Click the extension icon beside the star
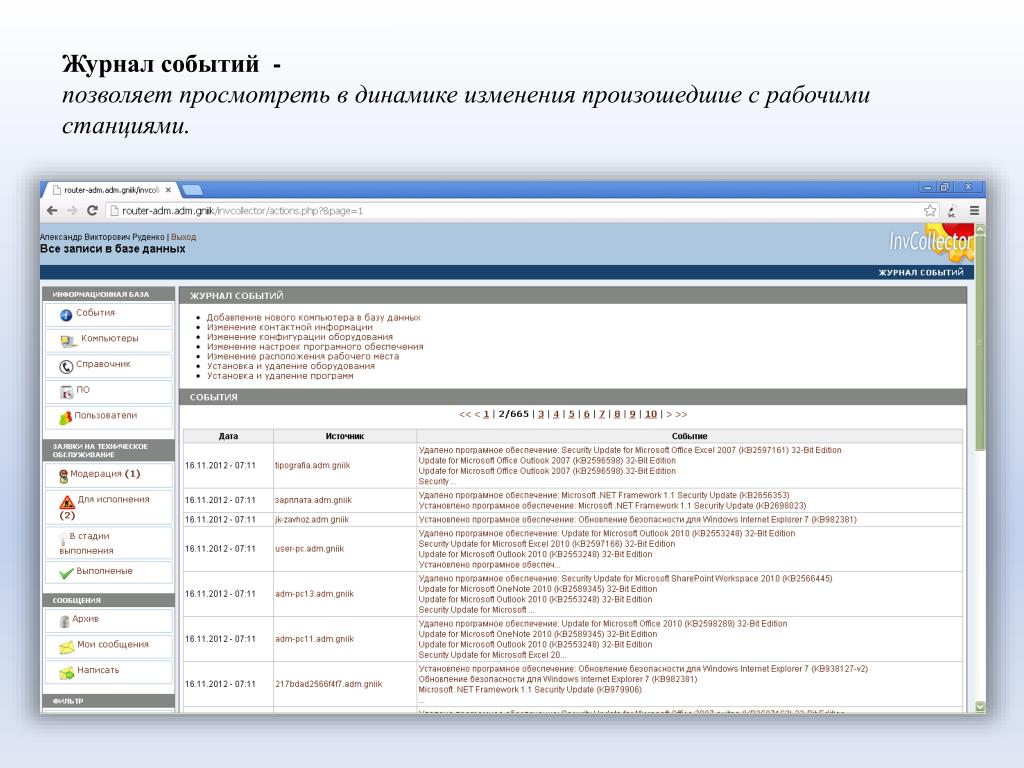The image size is (1024, 768). coord(952,210)
